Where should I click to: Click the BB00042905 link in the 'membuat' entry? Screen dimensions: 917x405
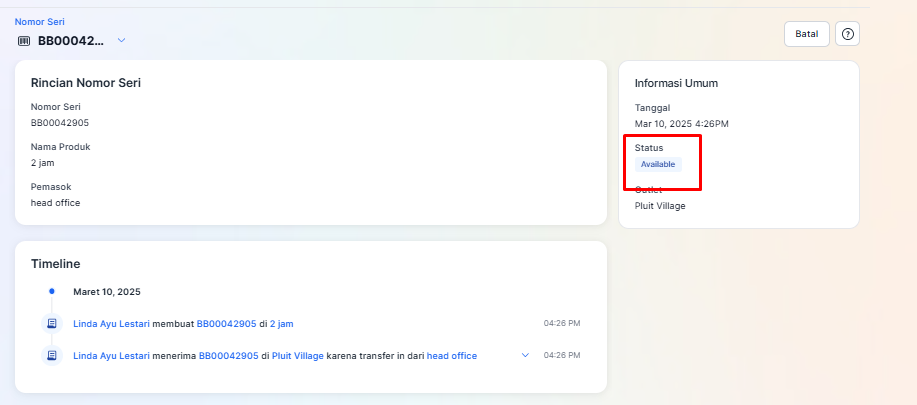click(x=226, y=324)
